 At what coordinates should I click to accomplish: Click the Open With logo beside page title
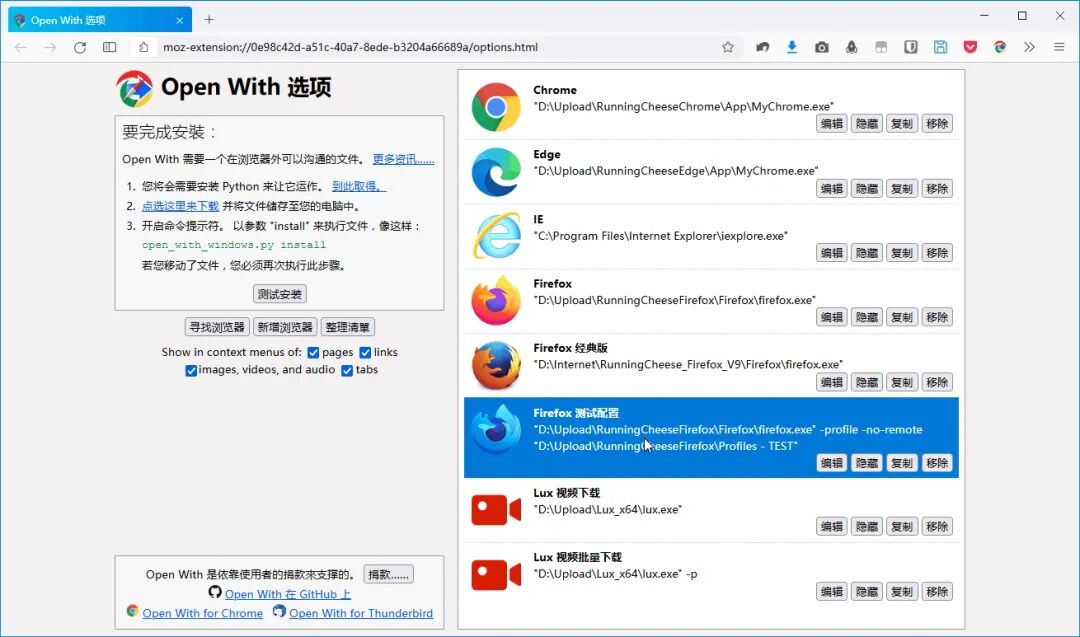pos(134,89)
